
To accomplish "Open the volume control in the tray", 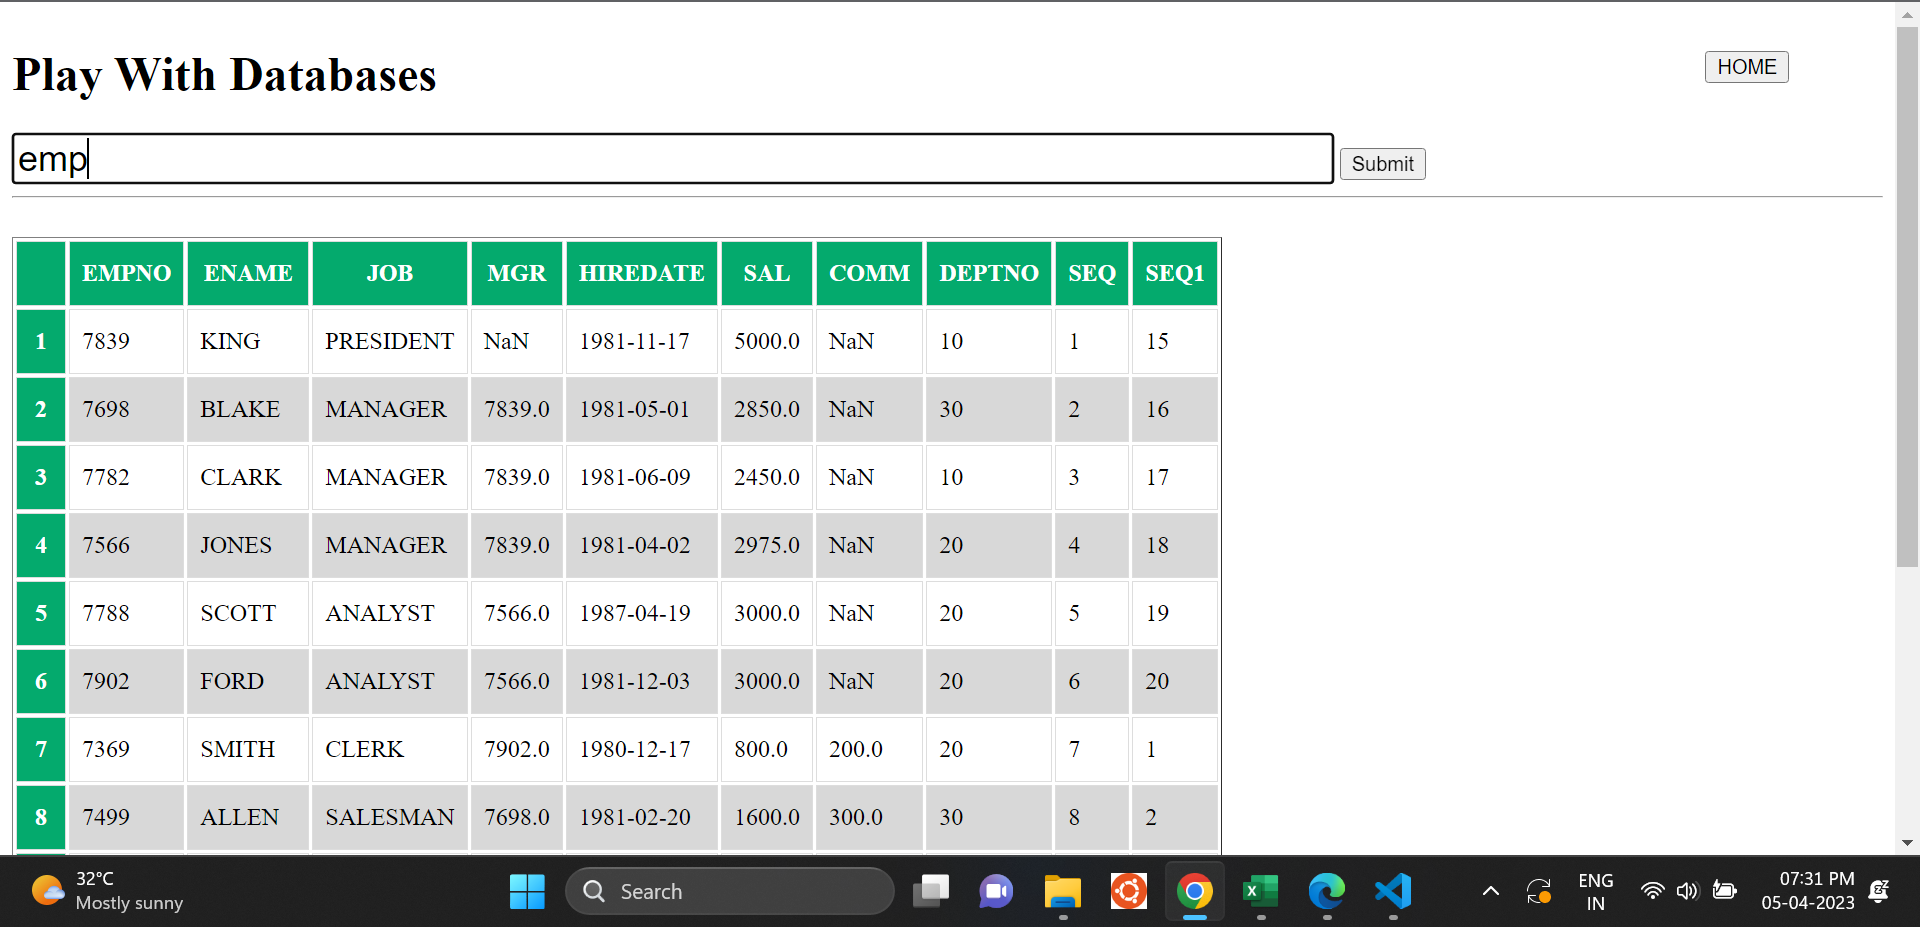I will click(1688, 891).
